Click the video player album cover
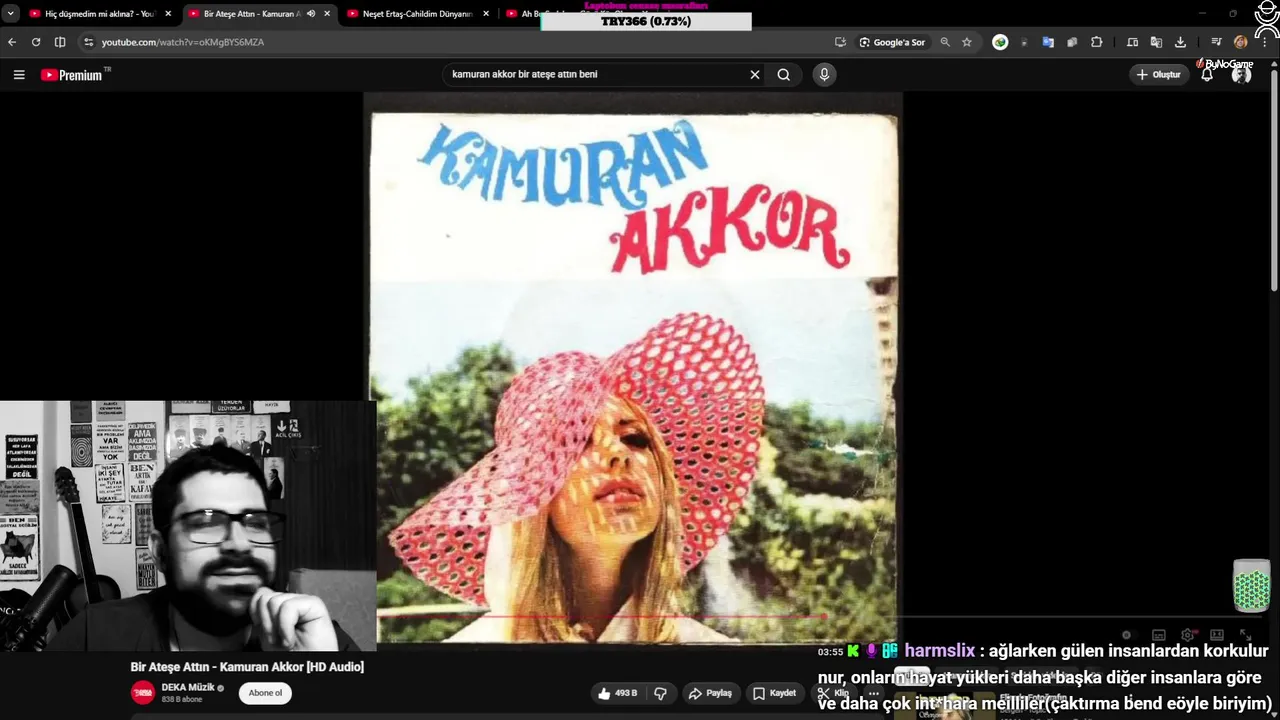The width and height of the screenshot is (1280, 720). coord(633,368)
